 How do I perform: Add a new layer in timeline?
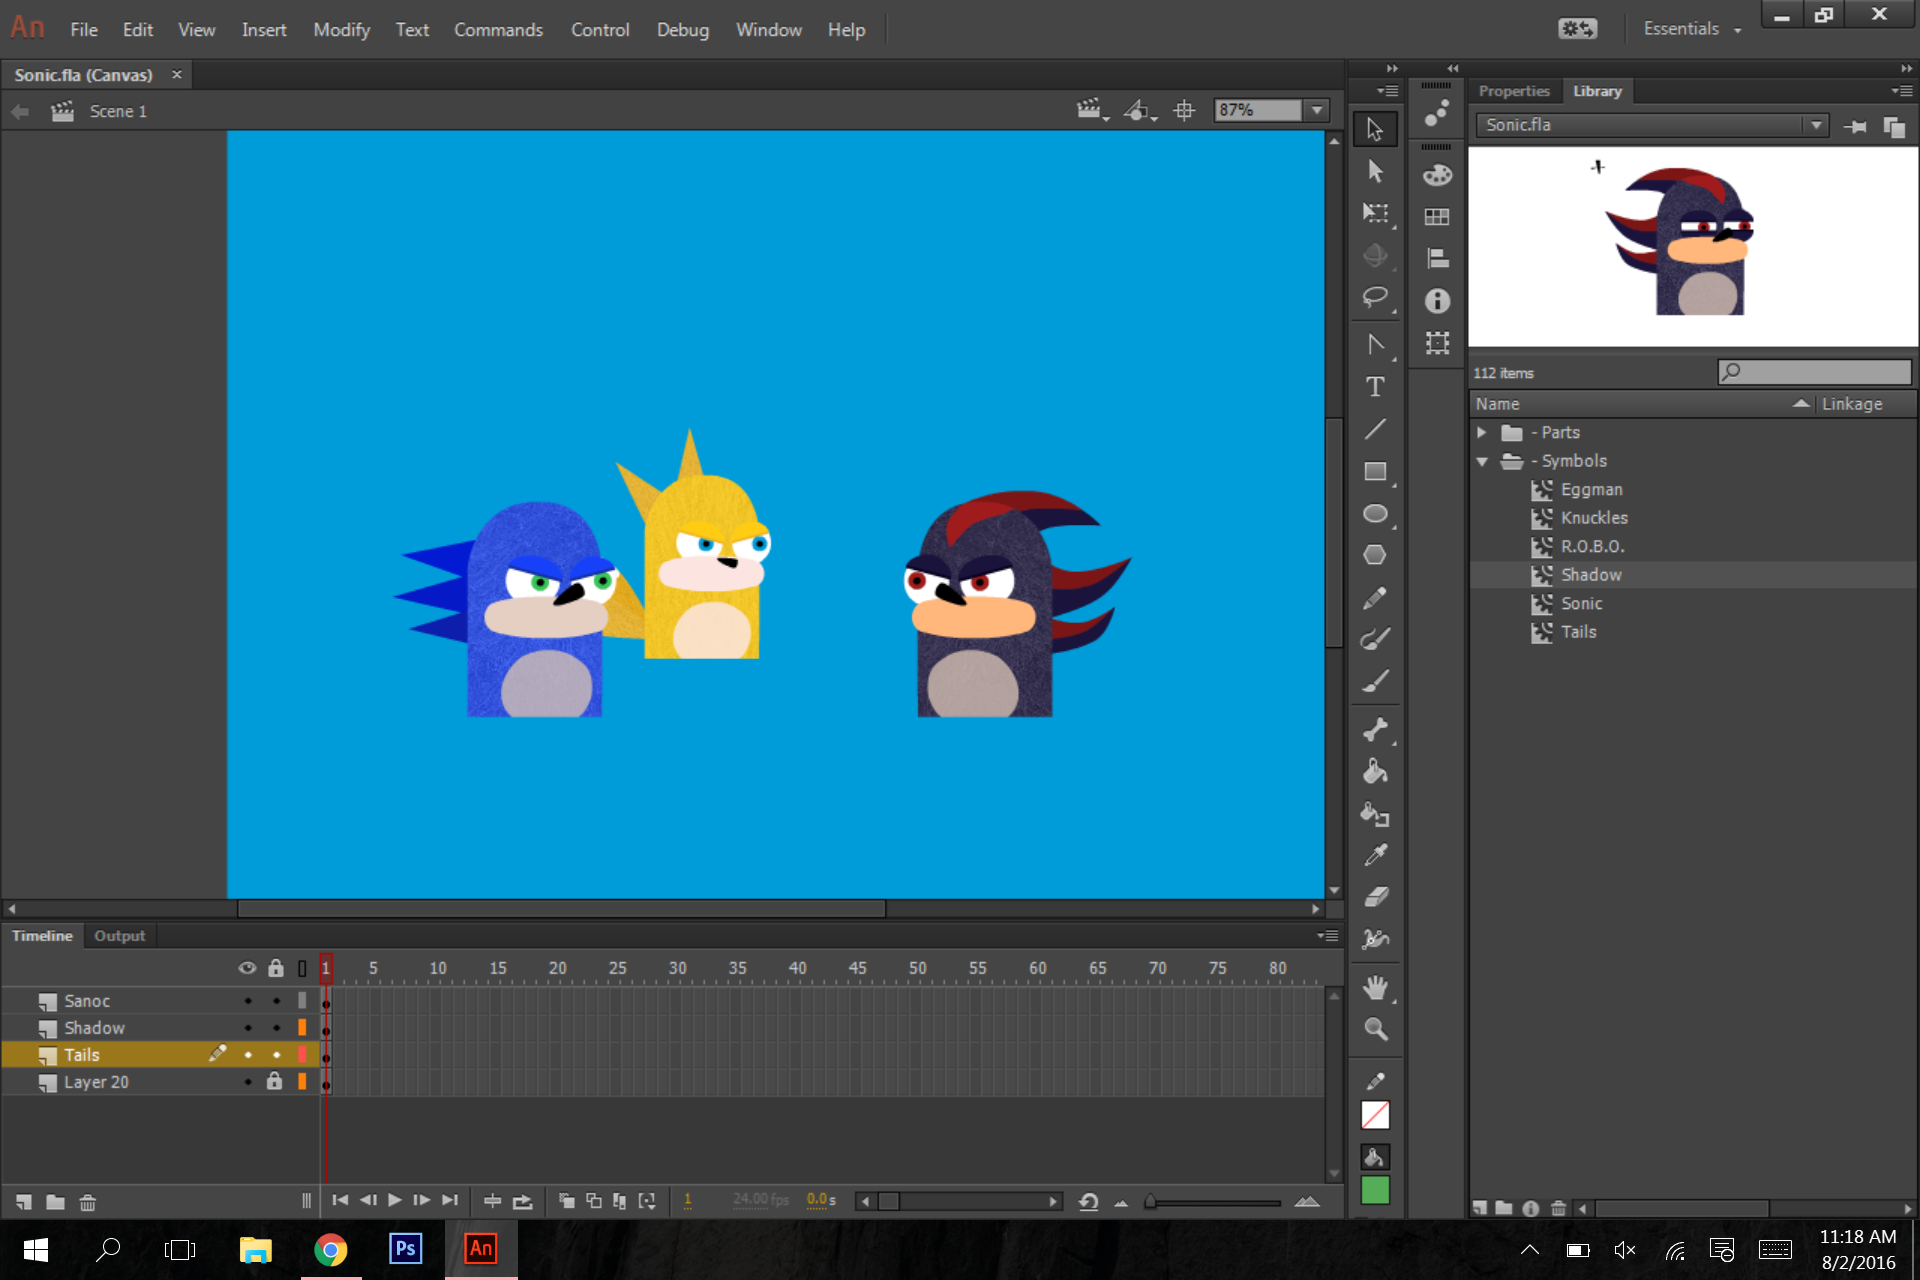pyautogui.click(x=24, y=1202)
